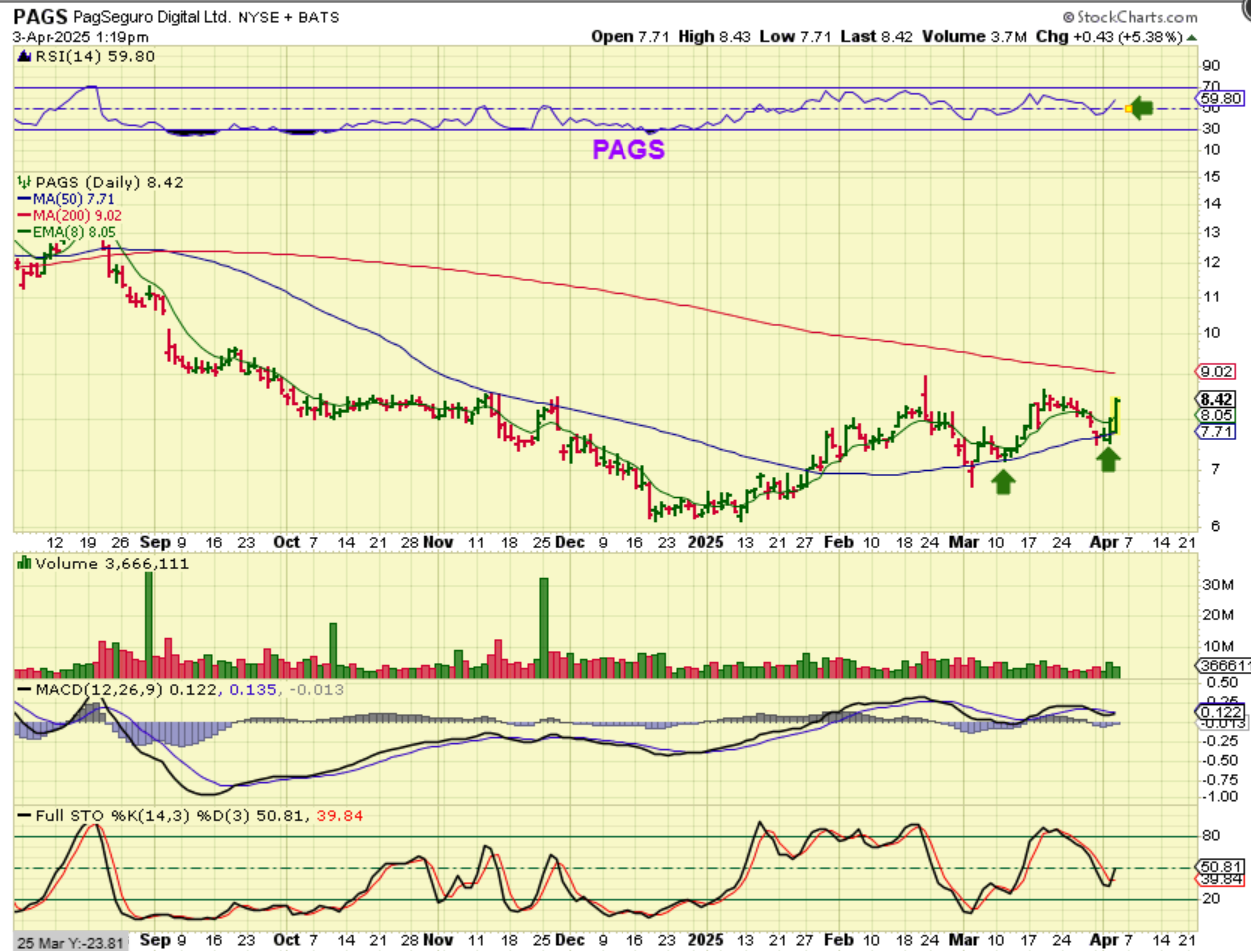Image resolution: width=1251 pixels, height=951 pixels.
Task: Click the 7.71 MA(50) price tag on right axis
Action: 1215,431
